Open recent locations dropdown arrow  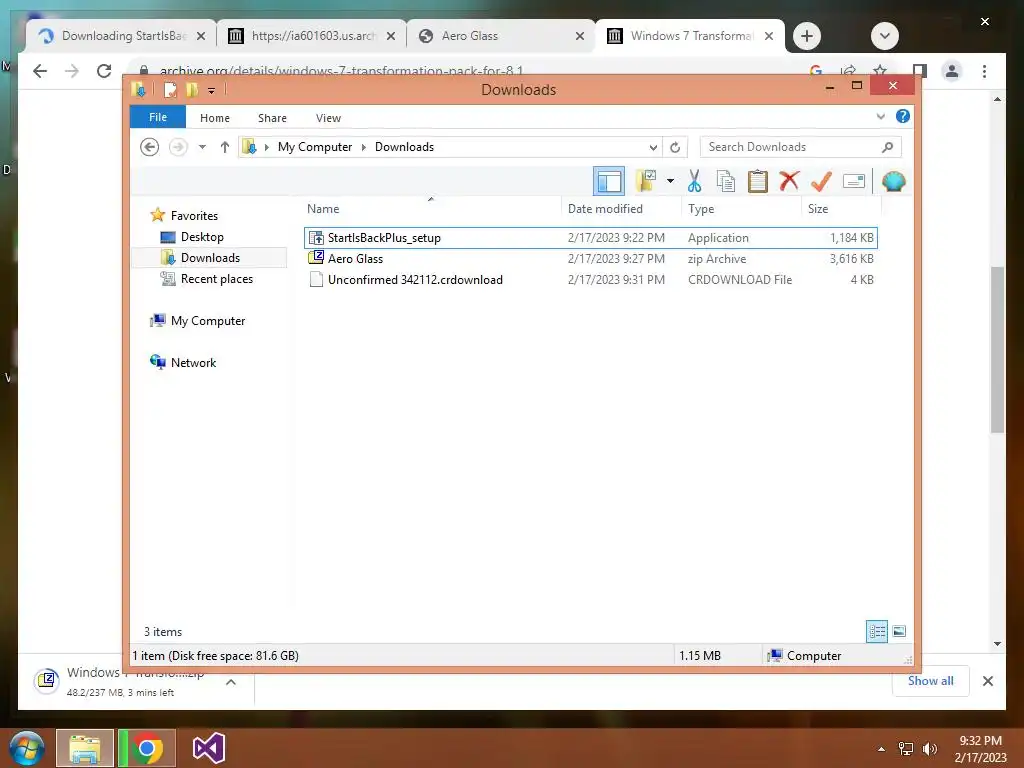(x=202, y=147)
